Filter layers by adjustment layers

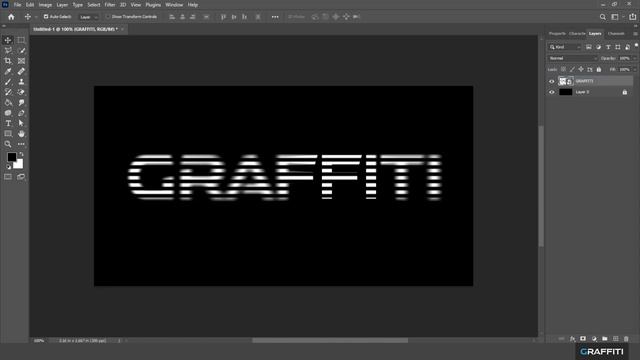598,47
